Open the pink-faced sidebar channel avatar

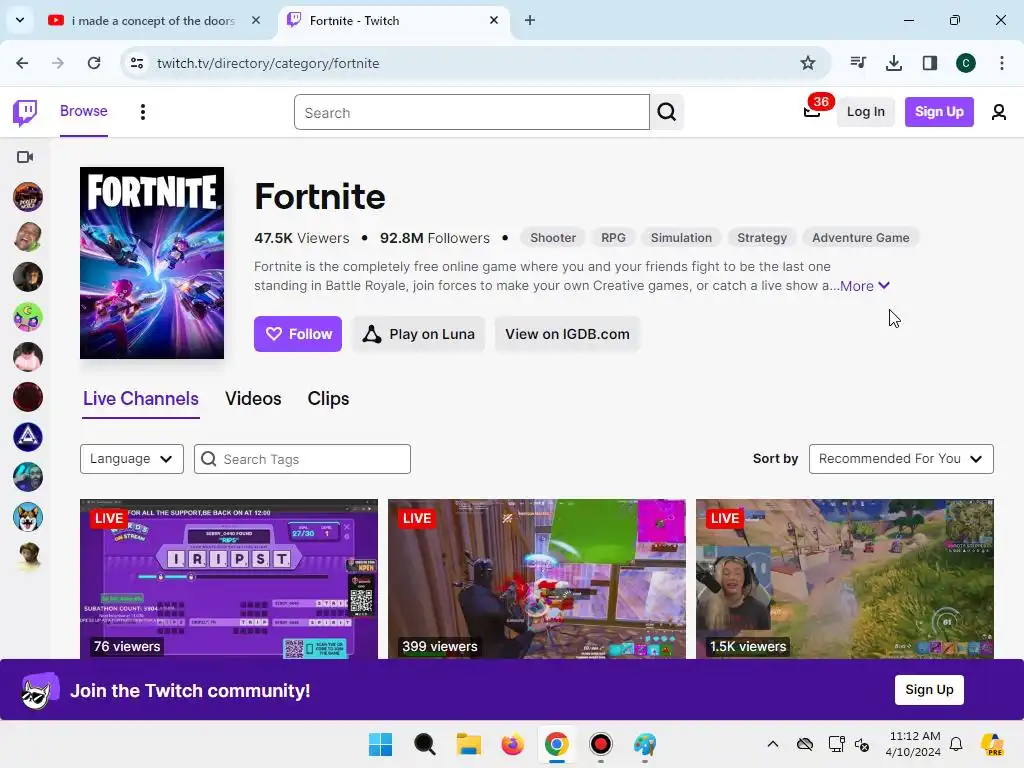pyautogui.click(x=28, y=357)
